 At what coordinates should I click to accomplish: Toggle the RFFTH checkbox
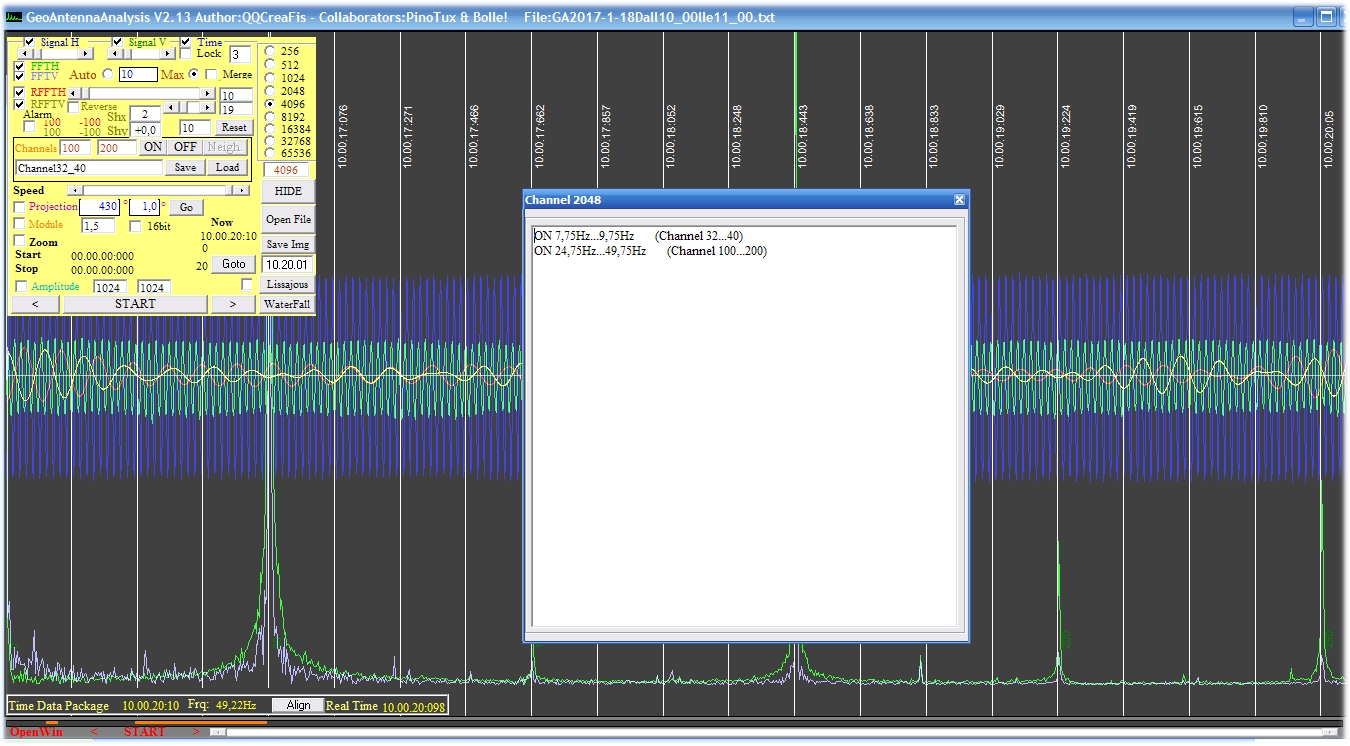click(20, 92)
